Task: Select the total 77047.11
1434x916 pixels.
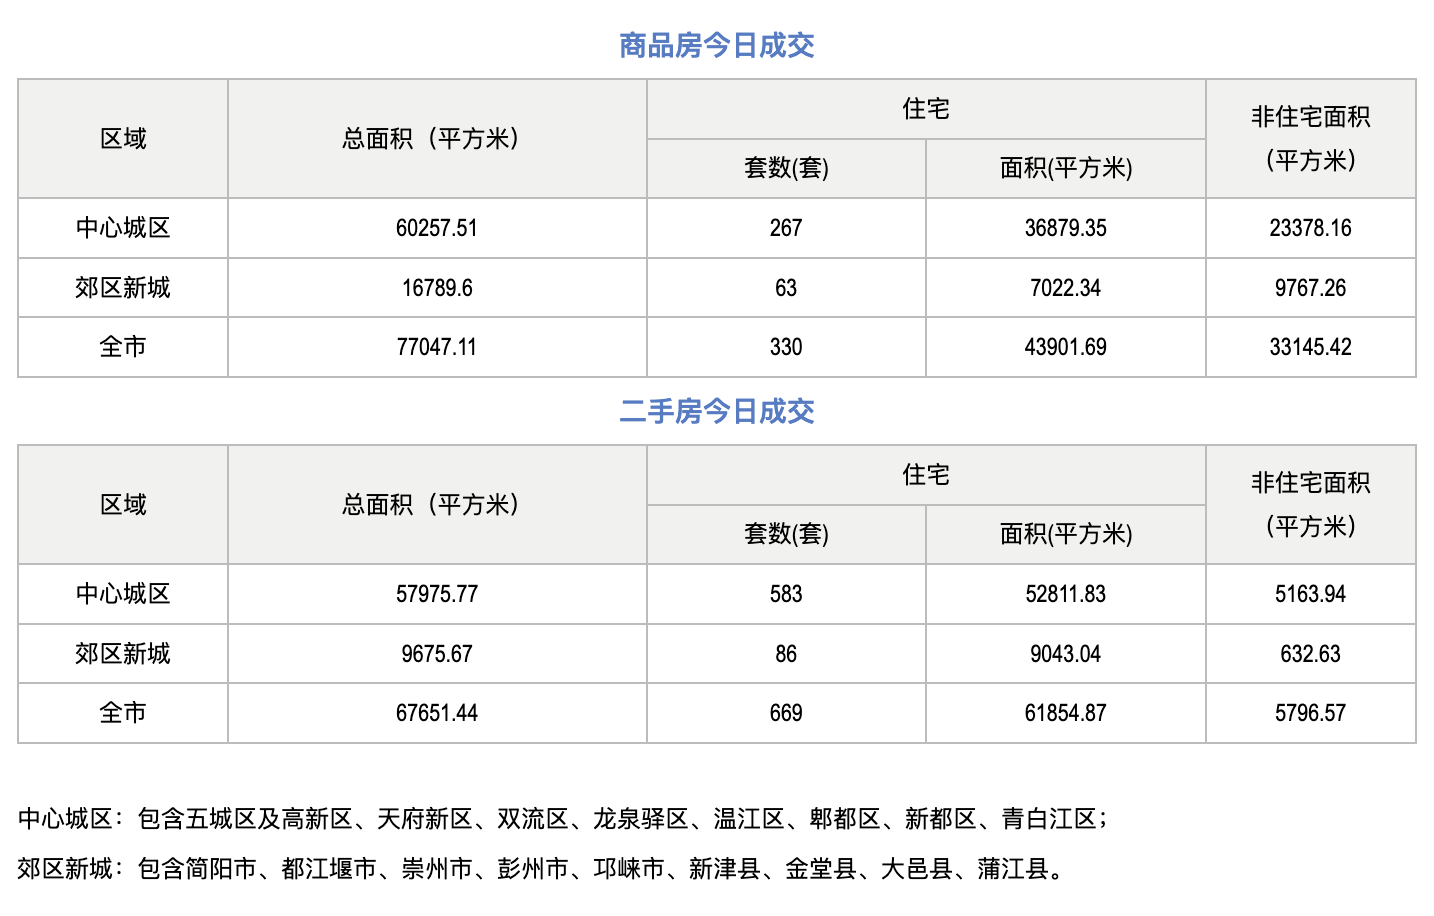Action: (x=437, y=347)
